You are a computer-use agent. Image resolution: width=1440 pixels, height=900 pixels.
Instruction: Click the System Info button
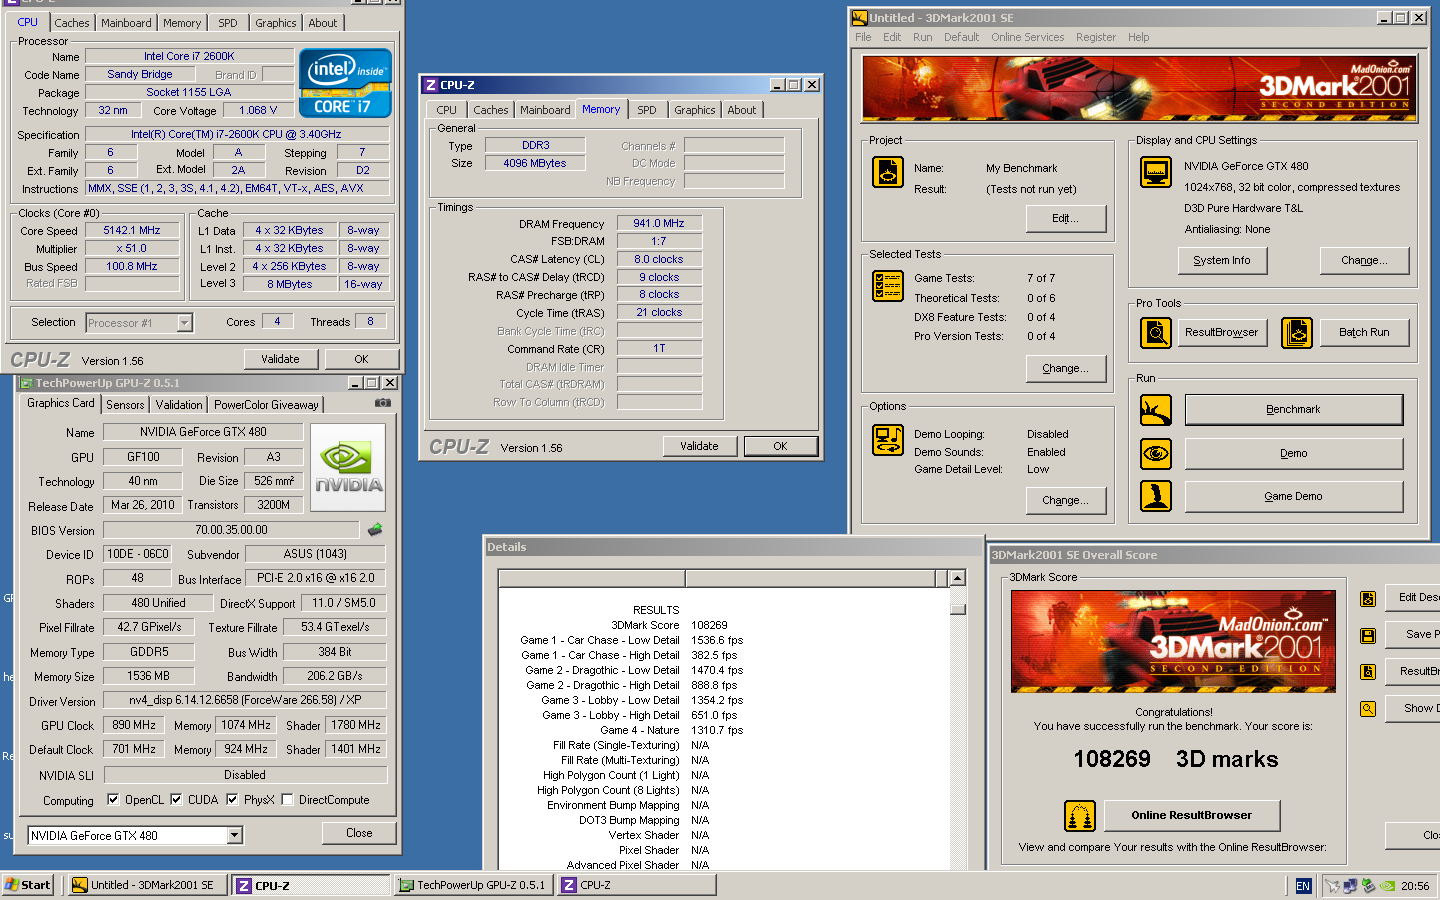coord(1221,260)
